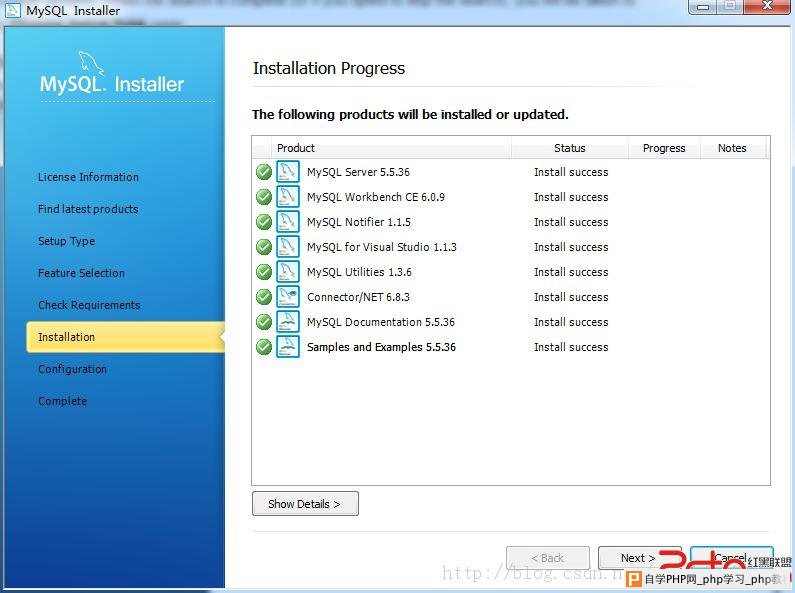Click Install success status for MySQL Workbench CE
795x593 pixels.
coord(571,197)
